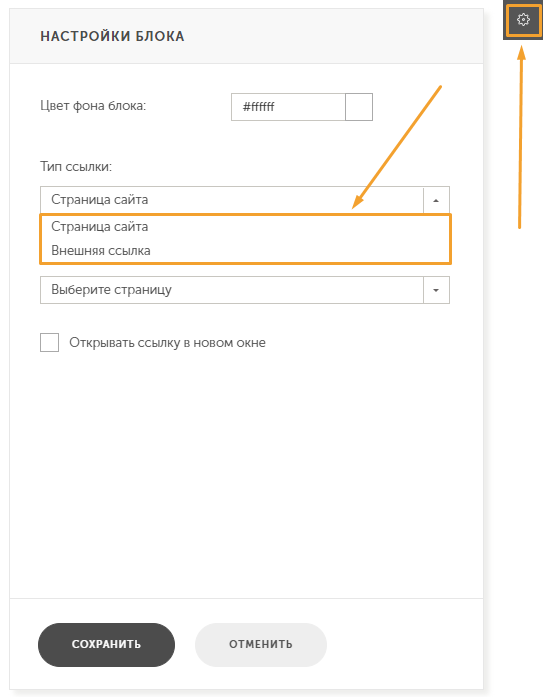Enable Открывать ссылку в новом окне checkbox
Viewport: 543px width, 697px height.
49,343
